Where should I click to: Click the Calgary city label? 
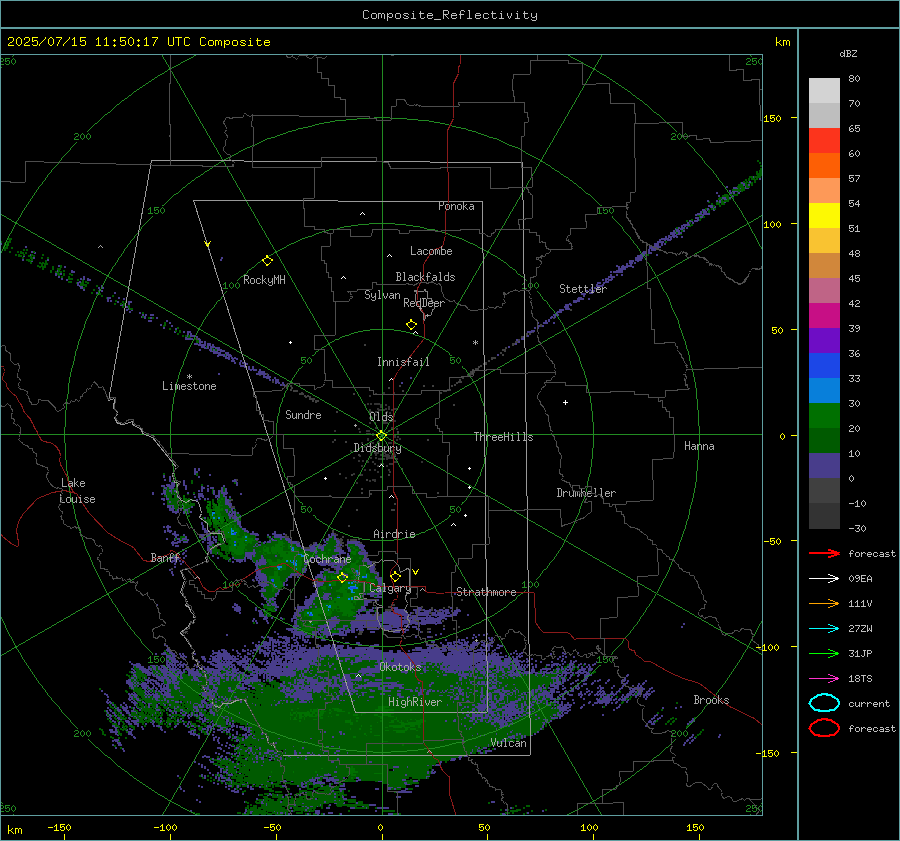[x=390, y=588]
